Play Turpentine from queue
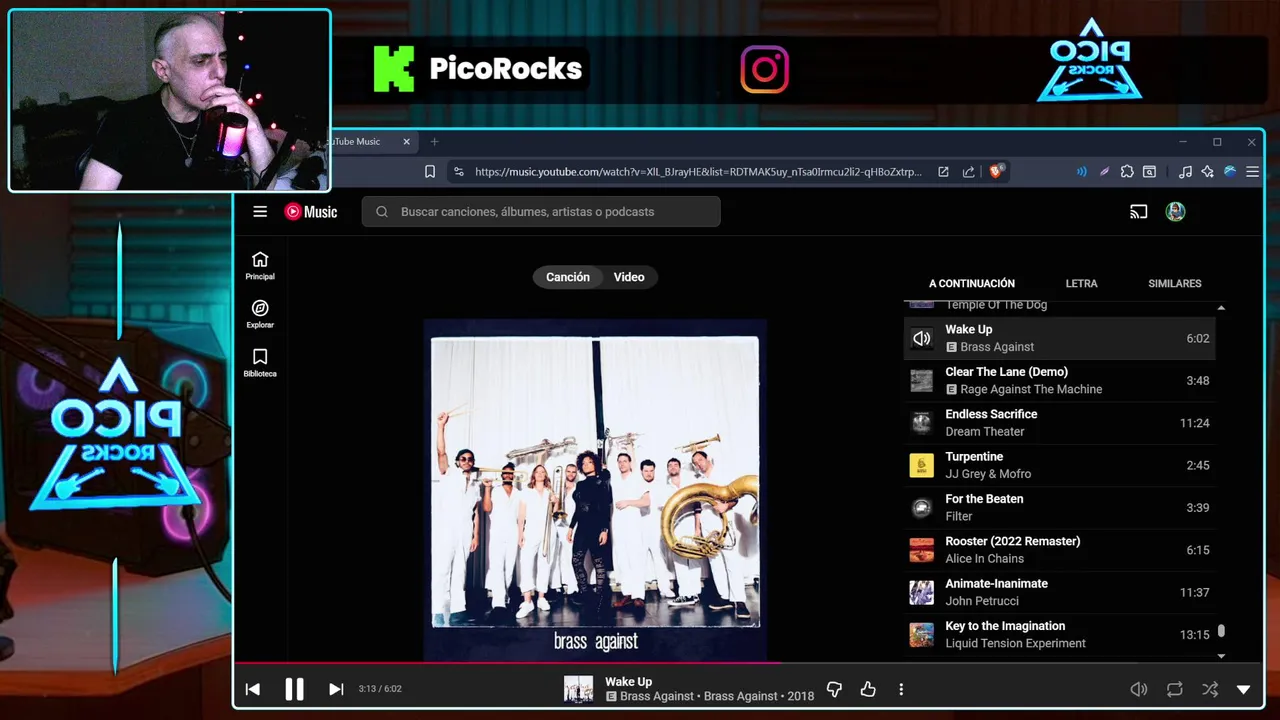The width and height of the screenshot is (1280, 720). (x=1059, y=465)
